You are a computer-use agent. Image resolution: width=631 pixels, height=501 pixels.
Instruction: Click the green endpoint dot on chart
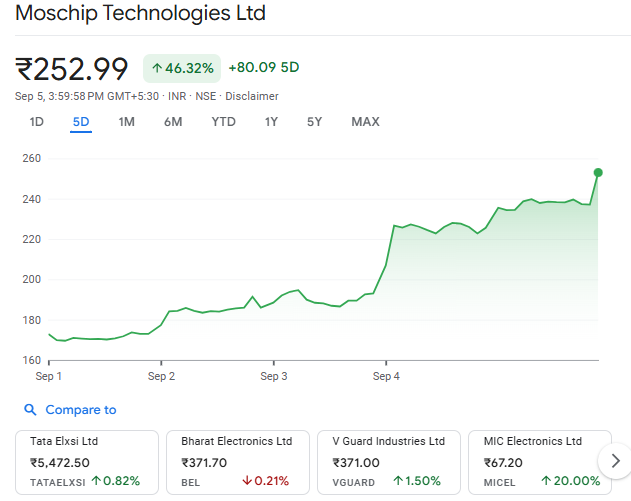(x=598, y=172)
